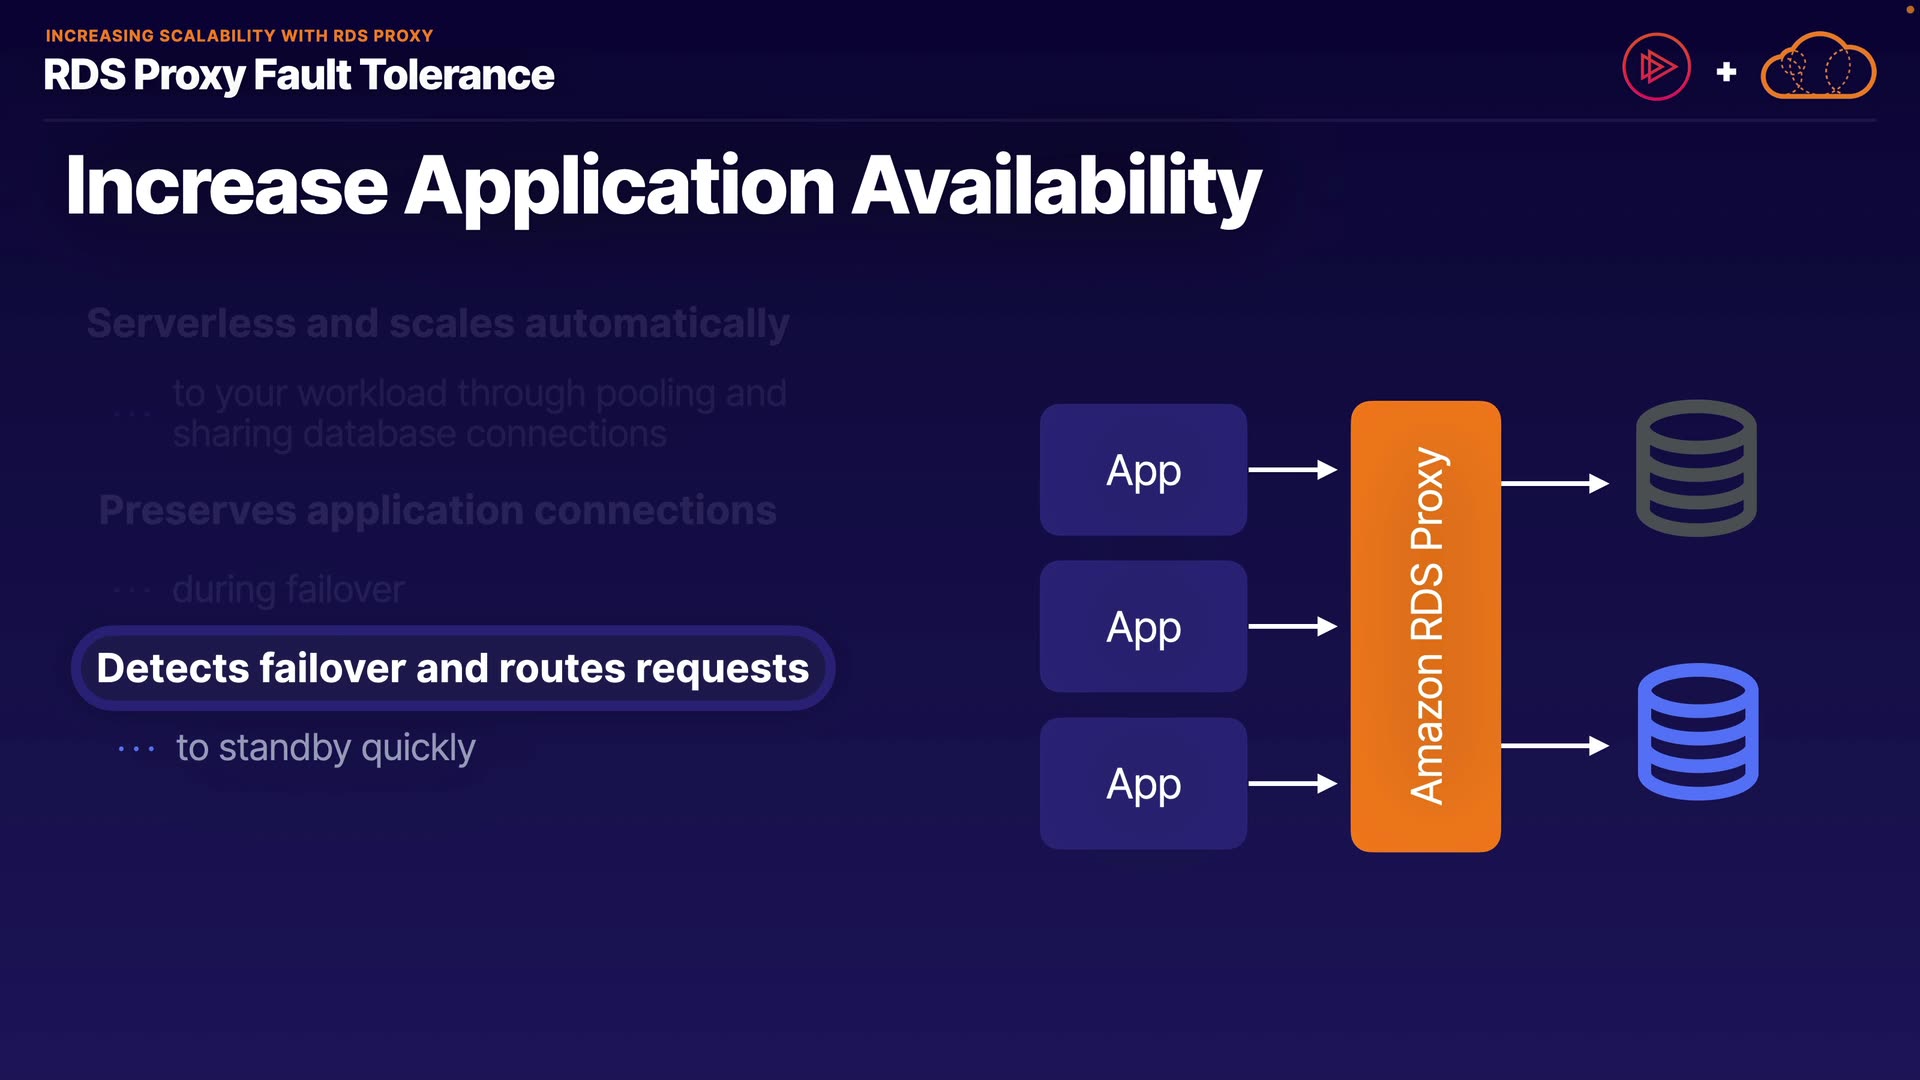This screenshot has width=1920, height=1080.
Task: Click the Pluralsight play logo icon
Action: click(1656, 68)
